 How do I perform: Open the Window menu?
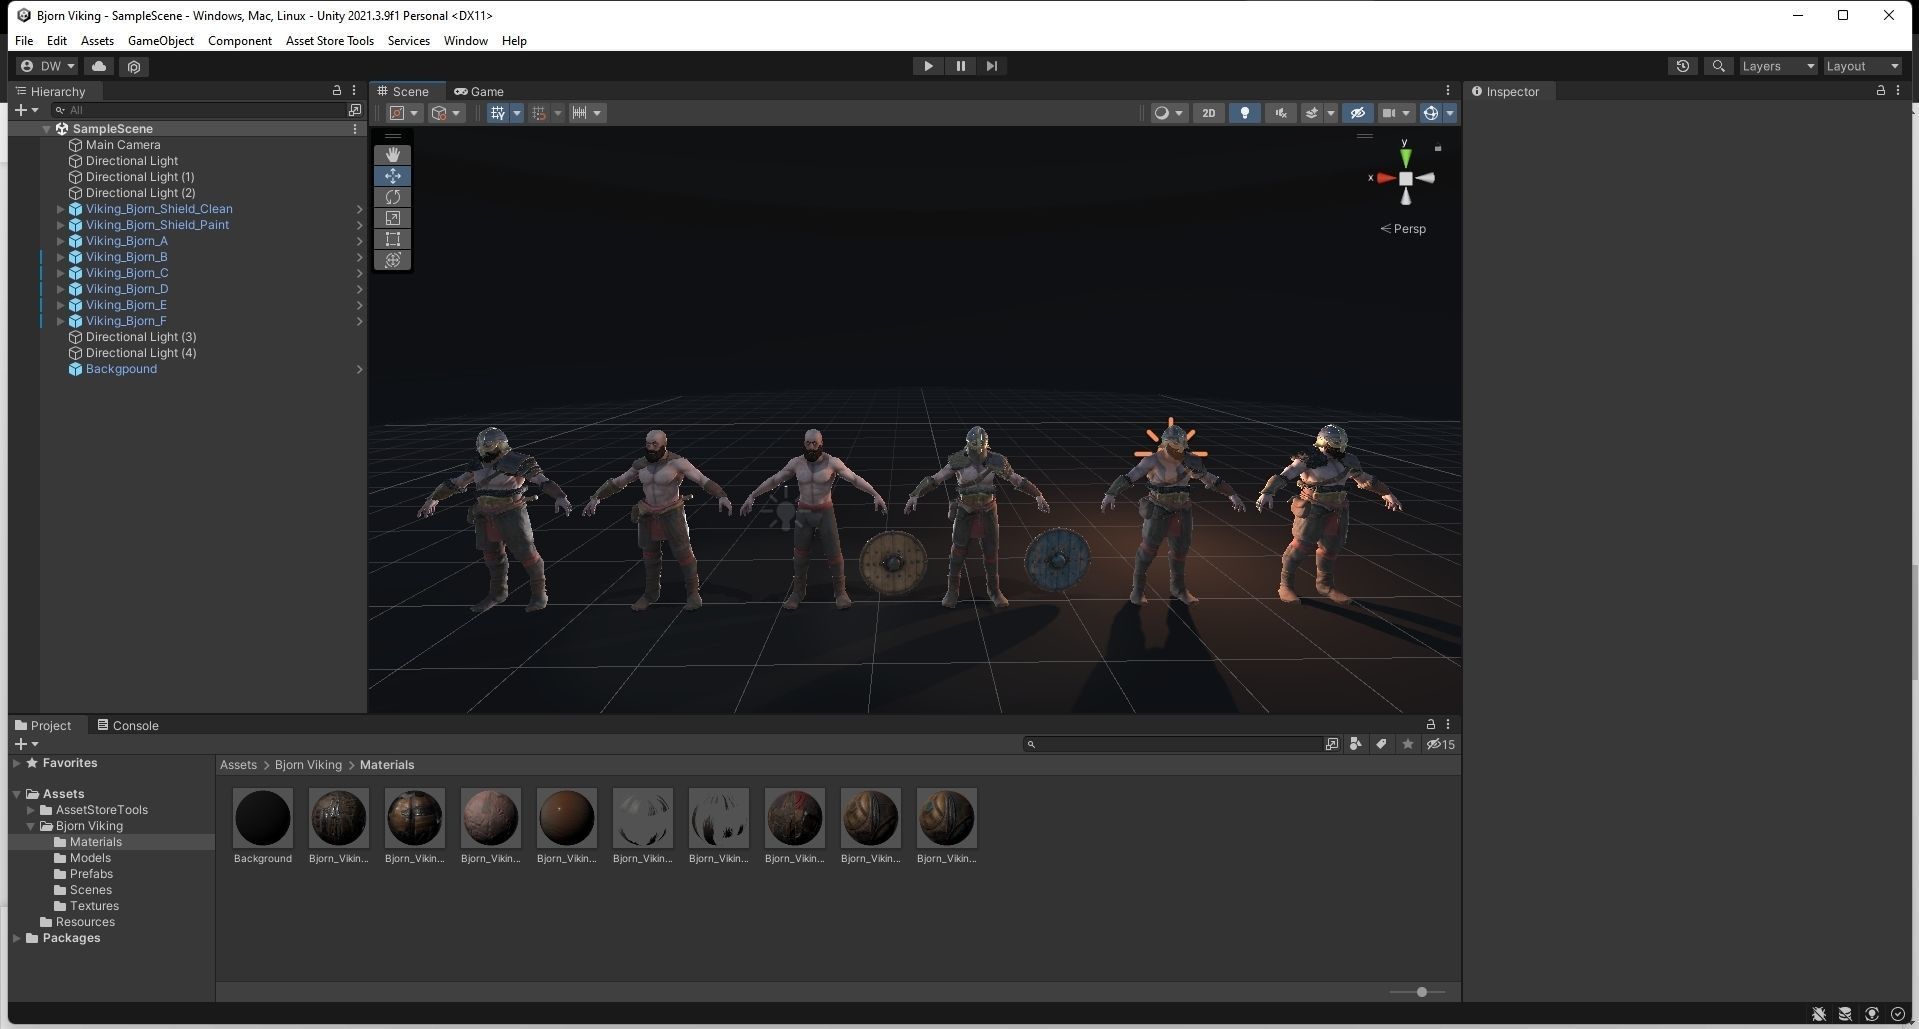click(466, 41)
